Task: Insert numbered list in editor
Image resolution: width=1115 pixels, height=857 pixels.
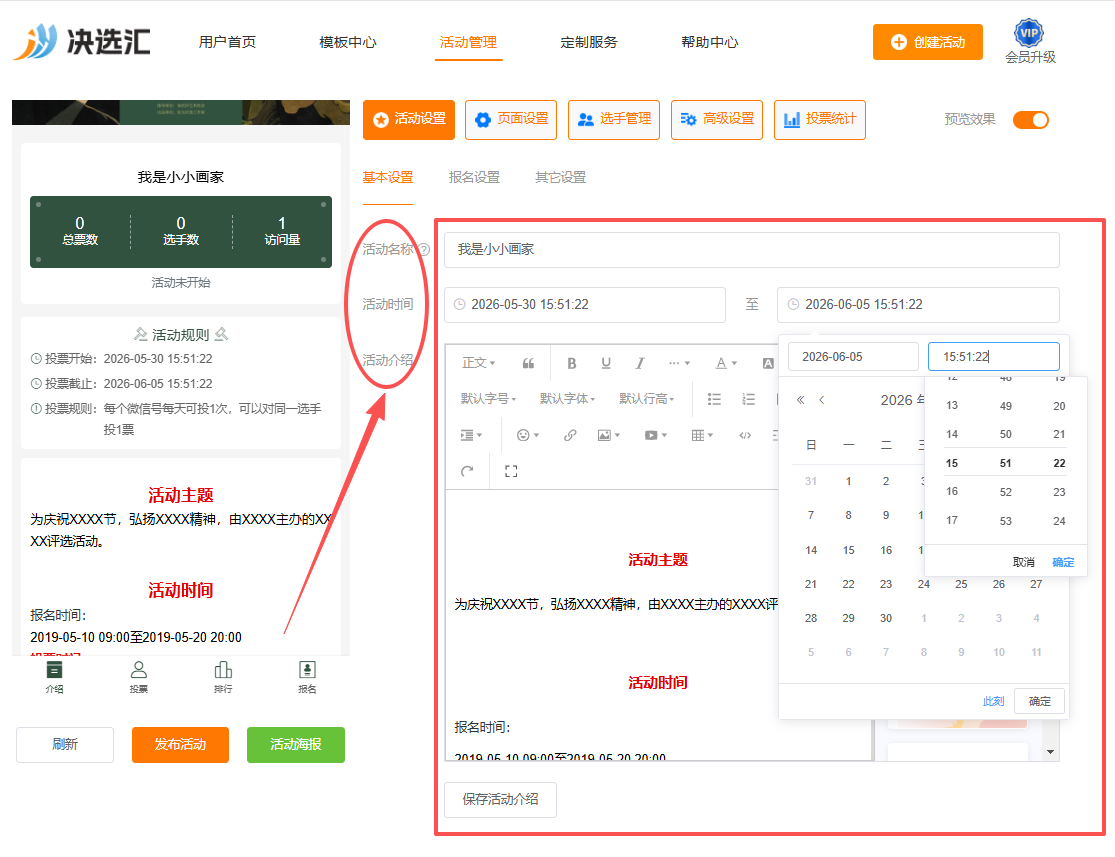Action: point(748,399)
